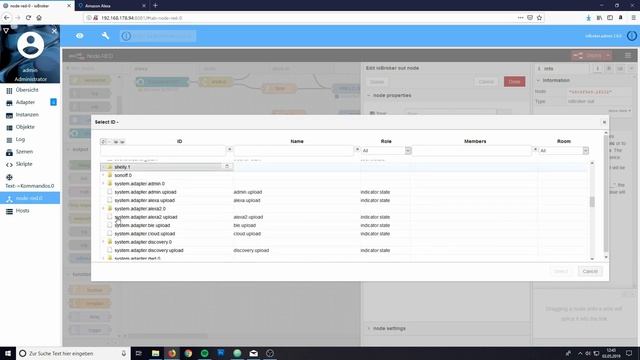Expand the sonoff.0 folder
The image size is (640, 360).
coord(103,175)
